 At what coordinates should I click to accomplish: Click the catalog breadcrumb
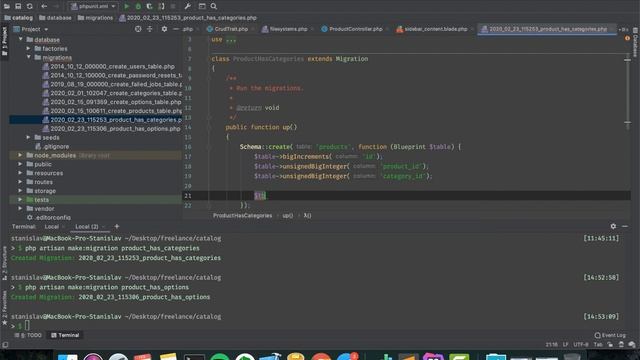point(18,18)
